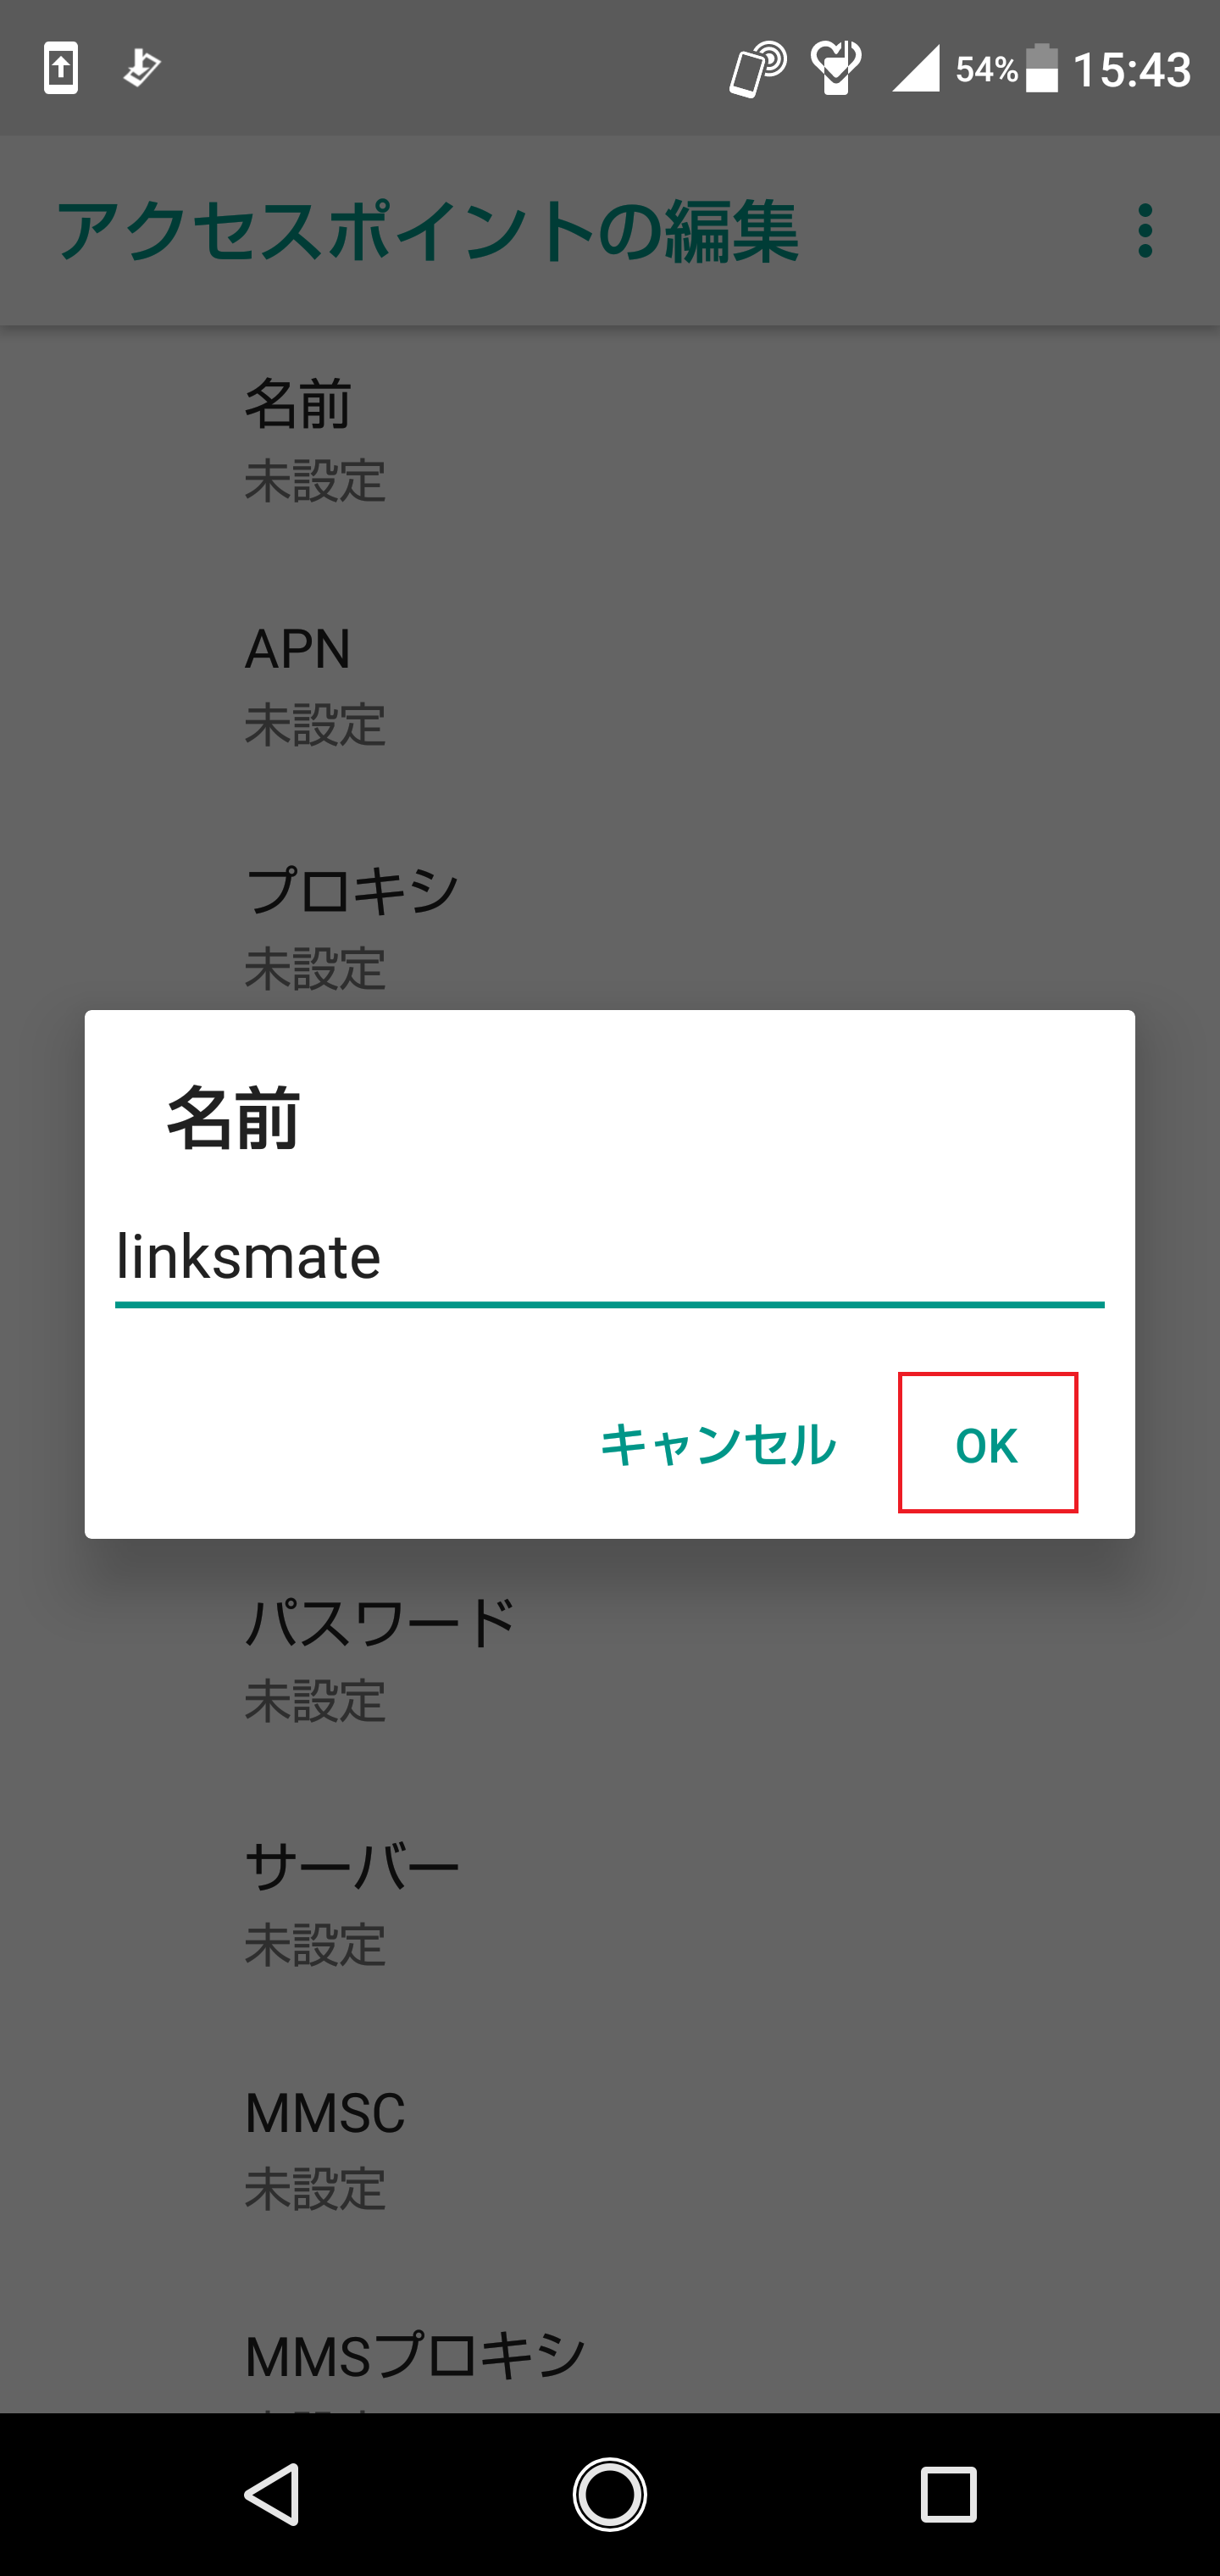Viewport: 1220px width, 2576px height.
Task: Tap the NFC status bar icon
Action: click(x=758, y=66)
